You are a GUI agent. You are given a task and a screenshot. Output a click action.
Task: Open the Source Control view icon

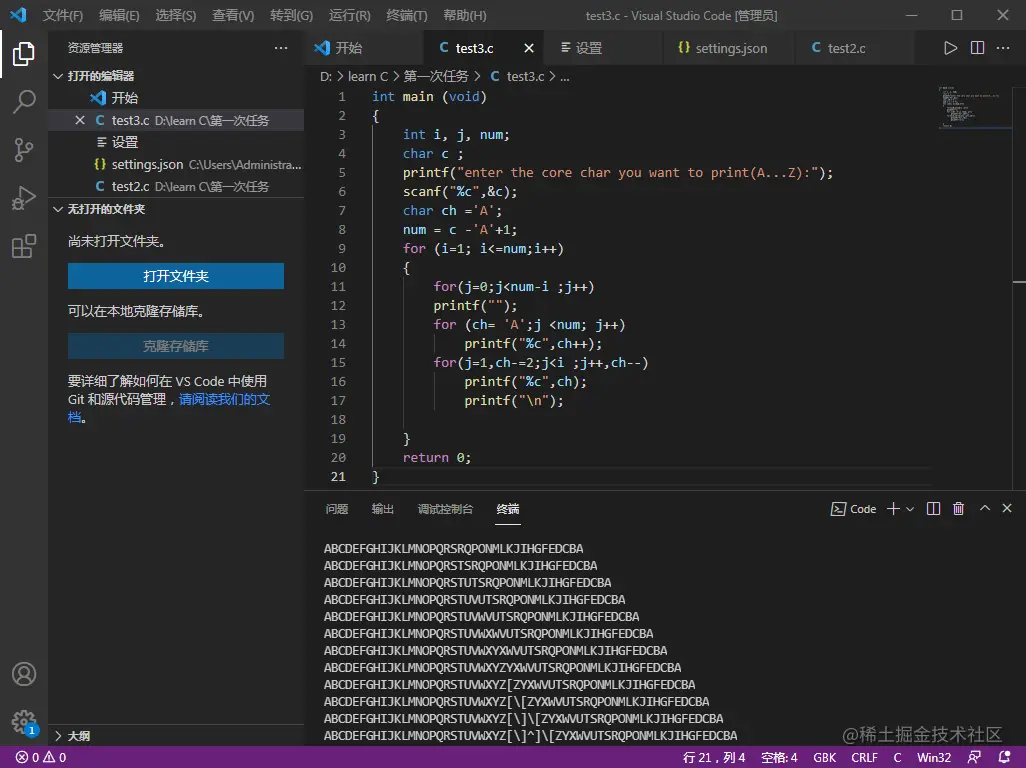(x=24, y=150)
